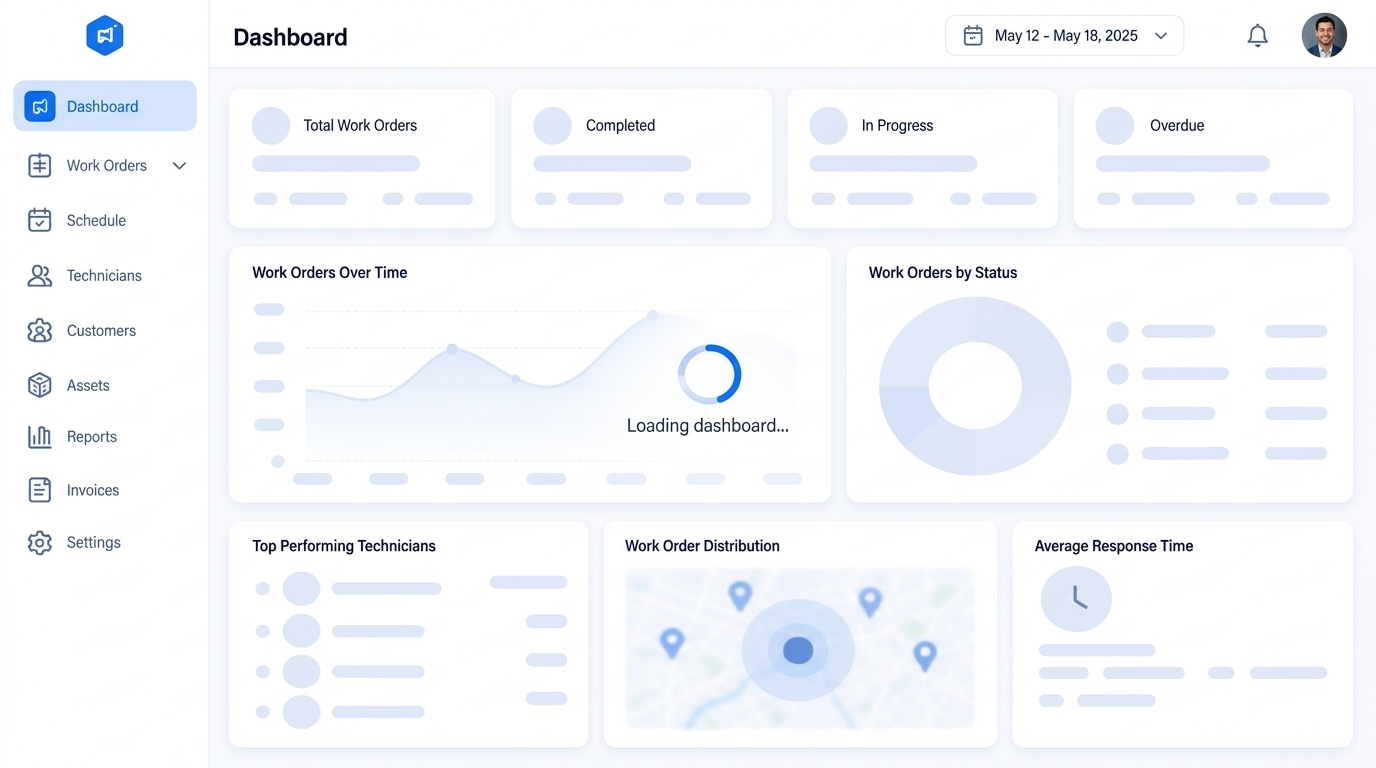Click the central blue location marker on map

coord(797,651)
